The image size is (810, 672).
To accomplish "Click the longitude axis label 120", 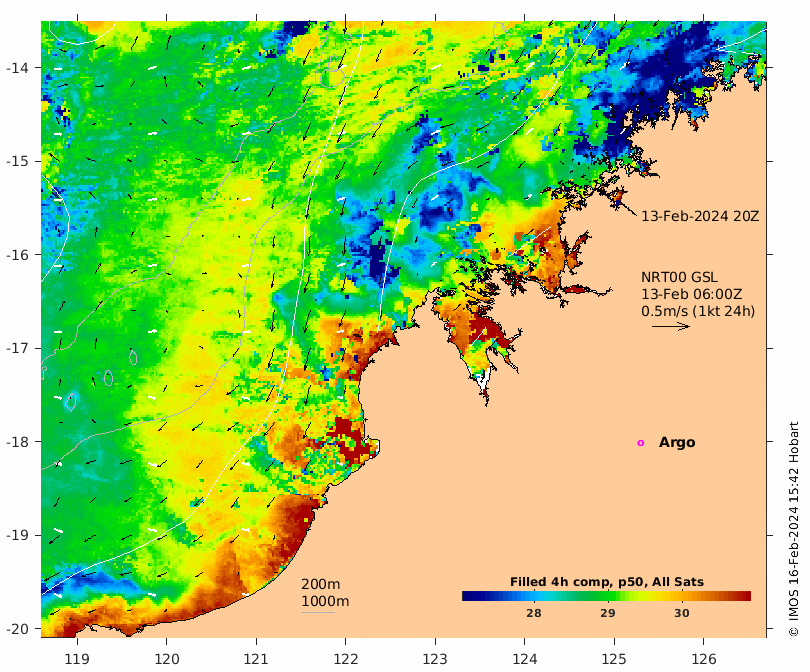I will (x=167, y=659).
